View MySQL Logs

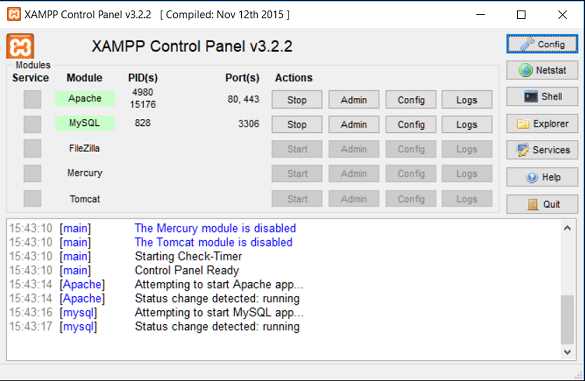467,124
